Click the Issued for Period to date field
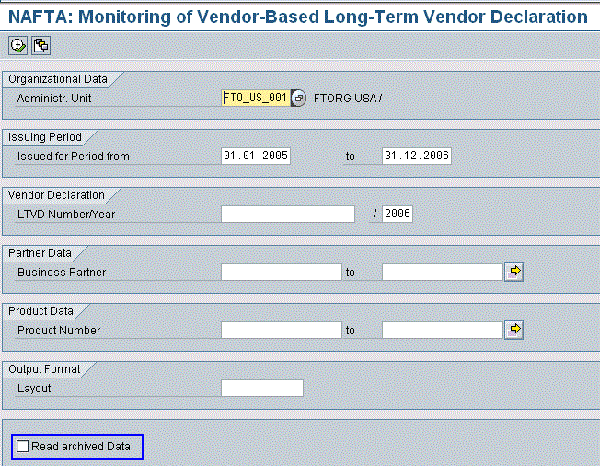600x466 pixels. pos(417,156)
